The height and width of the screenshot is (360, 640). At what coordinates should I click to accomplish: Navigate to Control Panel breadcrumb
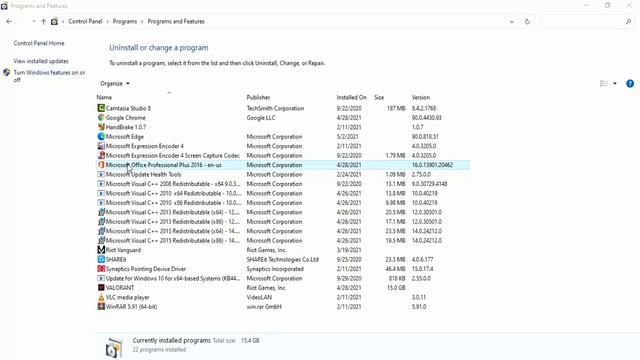point(85,22)
